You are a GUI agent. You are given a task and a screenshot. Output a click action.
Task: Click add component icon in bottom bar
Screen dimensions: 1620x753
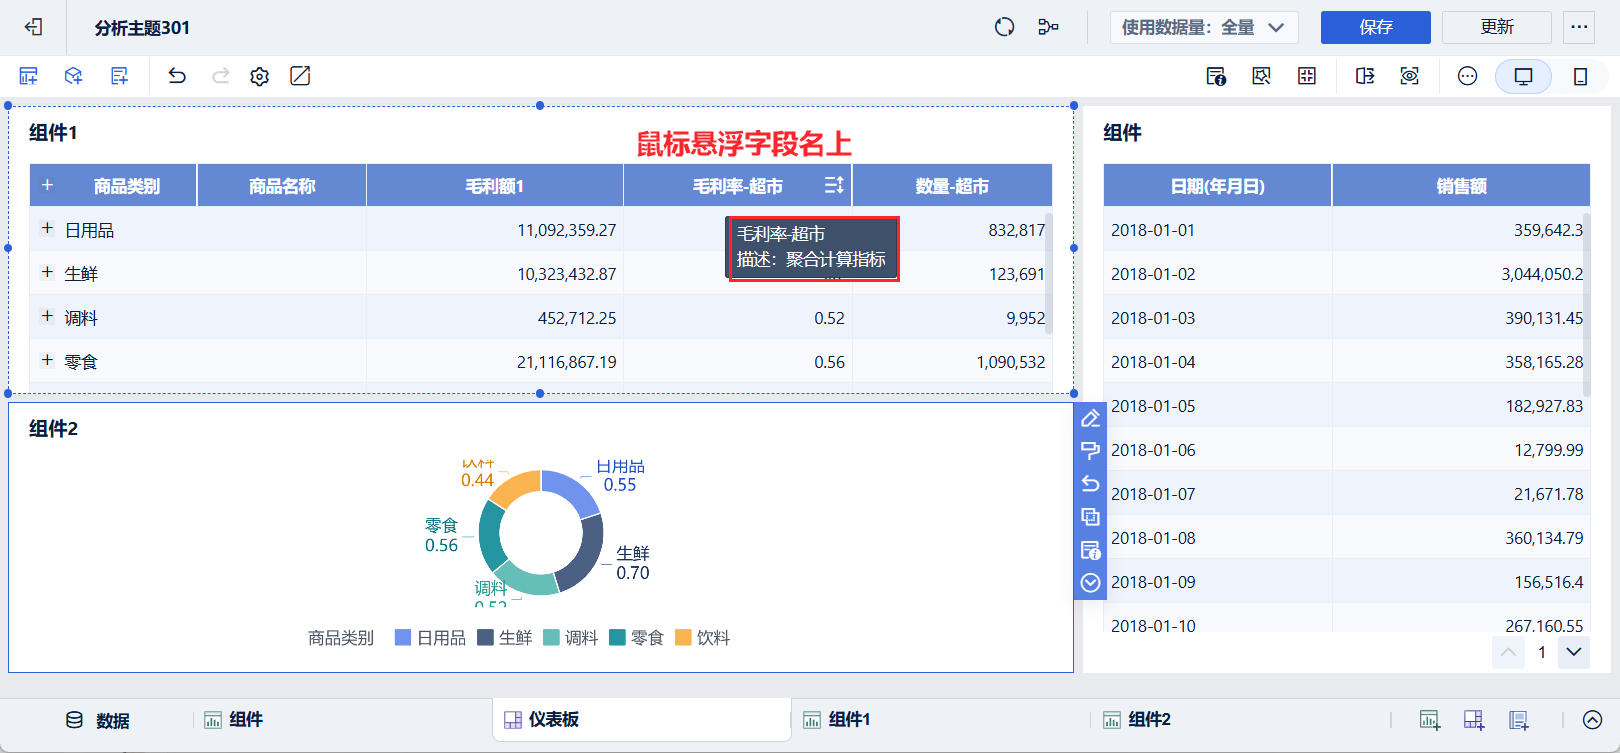[x=1429, y=720]
